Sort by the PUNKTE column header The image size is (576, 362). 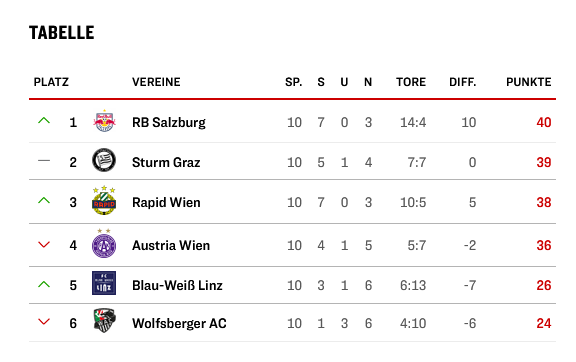529,82
